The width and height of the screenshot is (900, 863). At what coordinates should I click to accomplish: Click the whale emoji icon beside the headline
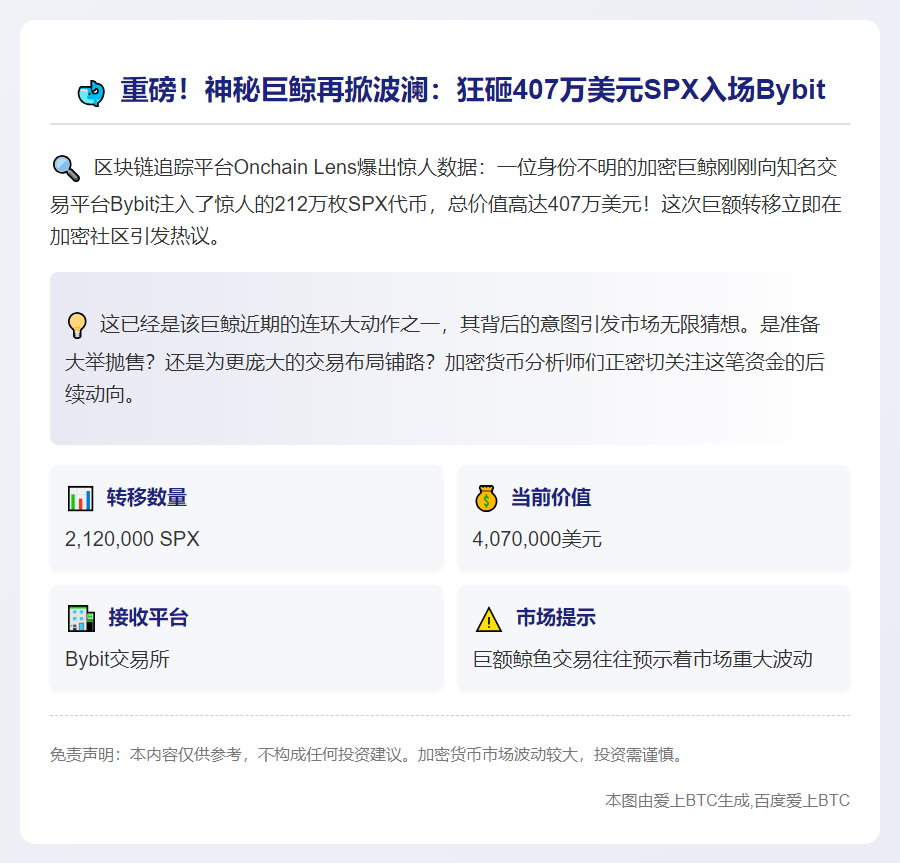point(91,93)
